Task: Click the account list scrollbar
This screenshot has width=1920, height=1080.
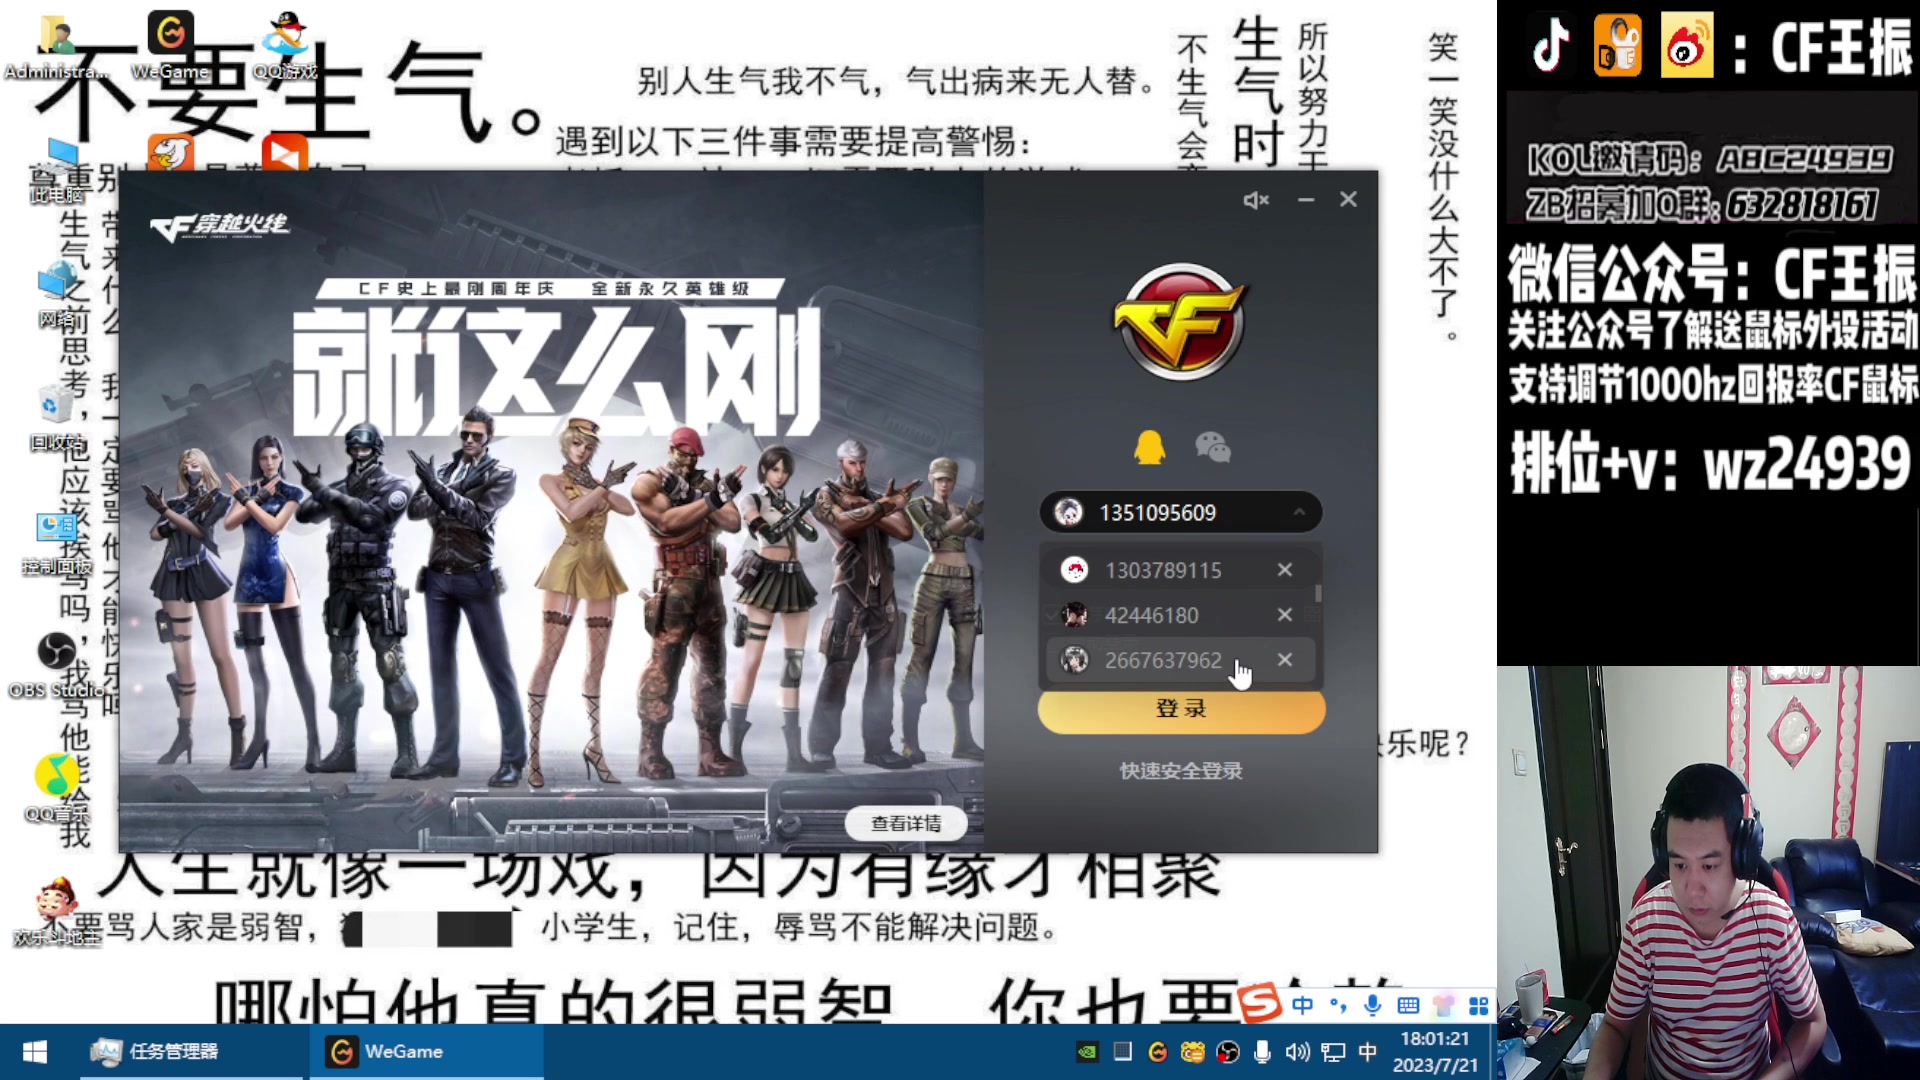Action: click(x=1318, y=593)
